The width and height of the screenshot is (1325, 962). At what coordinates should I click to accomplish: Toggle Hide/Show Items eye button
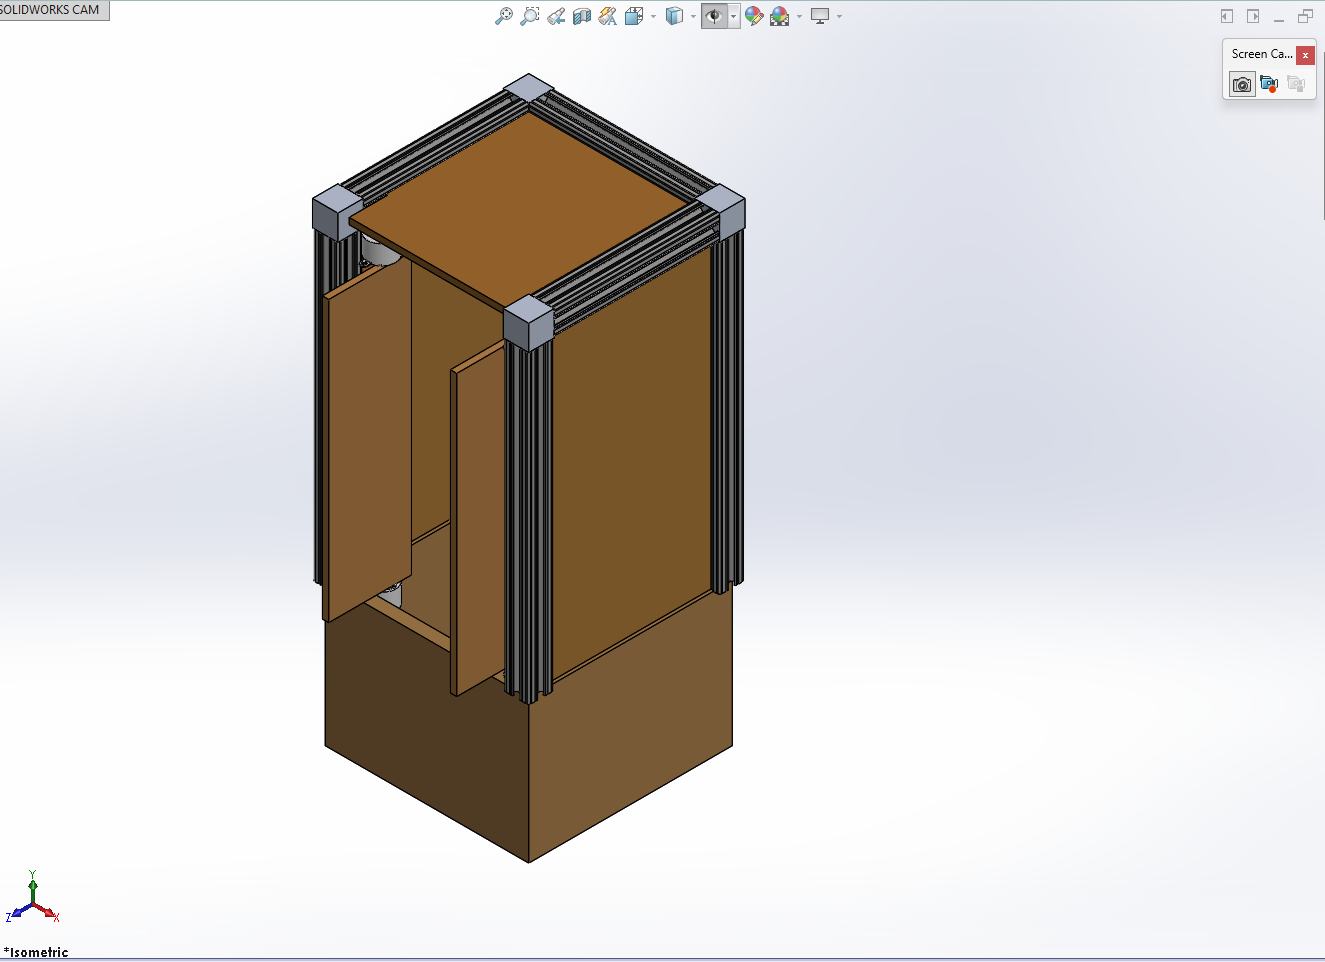(714, 16)
